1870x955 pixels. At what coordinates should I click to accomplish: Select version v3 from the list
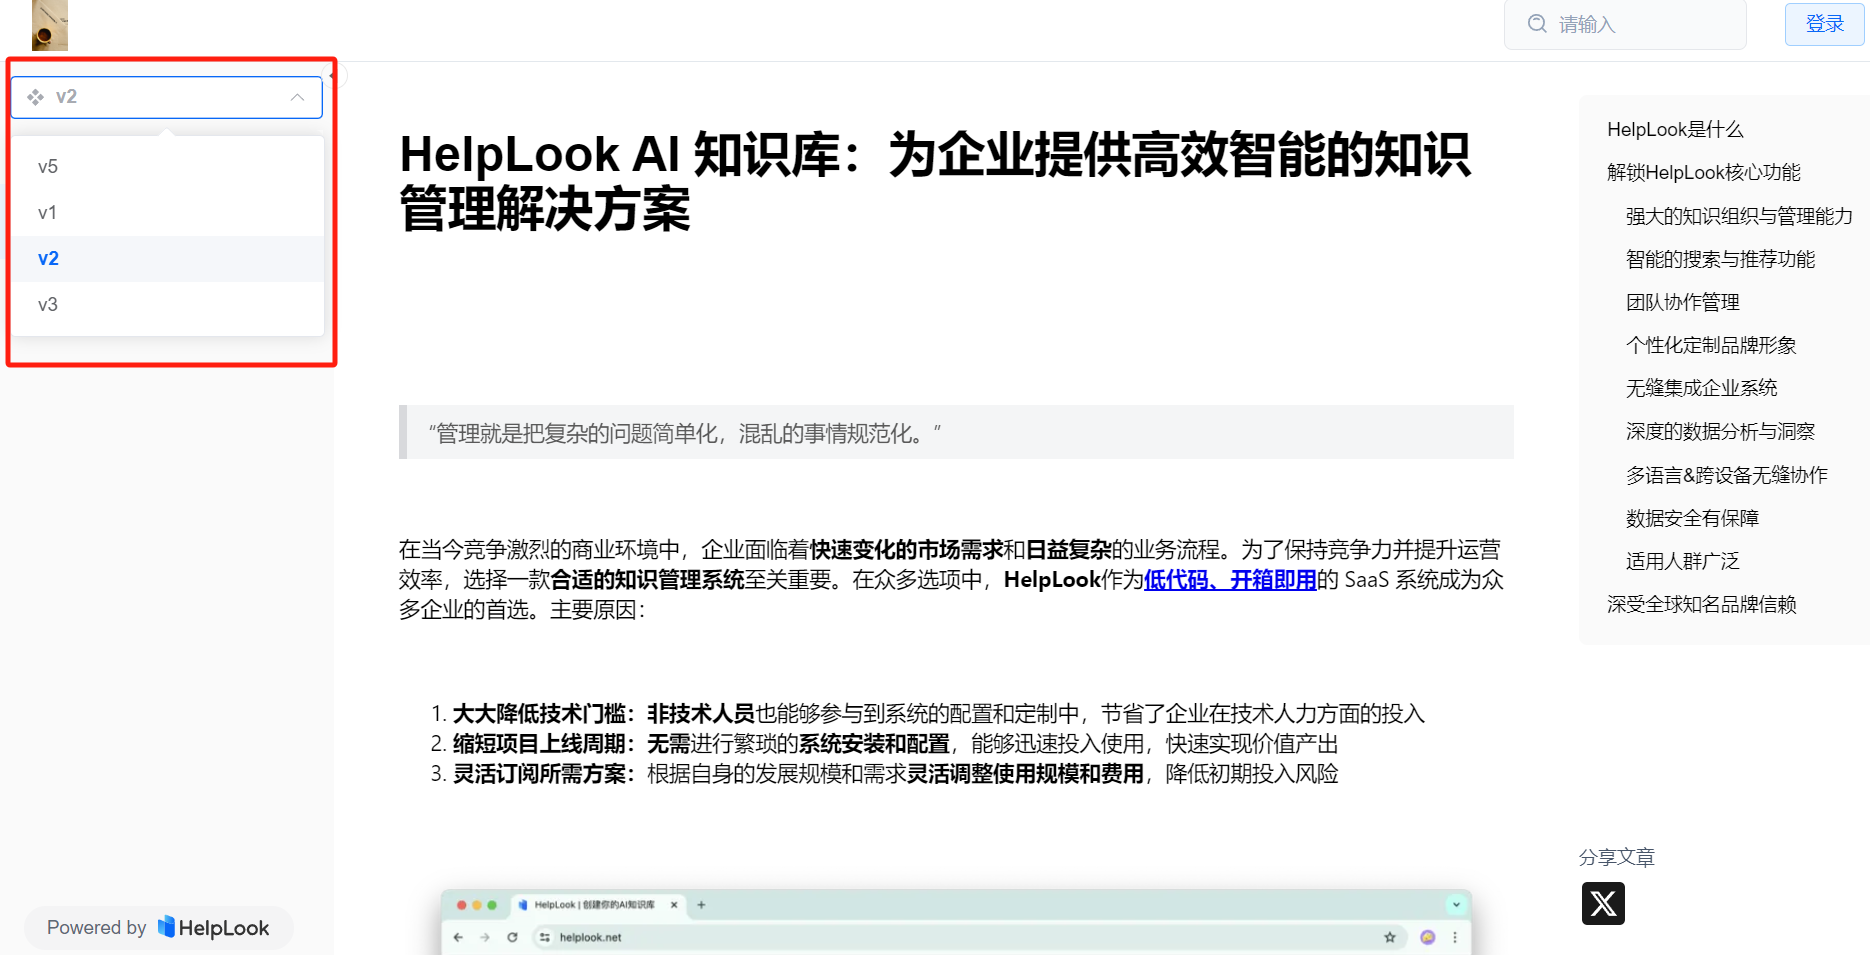point(167,304)
